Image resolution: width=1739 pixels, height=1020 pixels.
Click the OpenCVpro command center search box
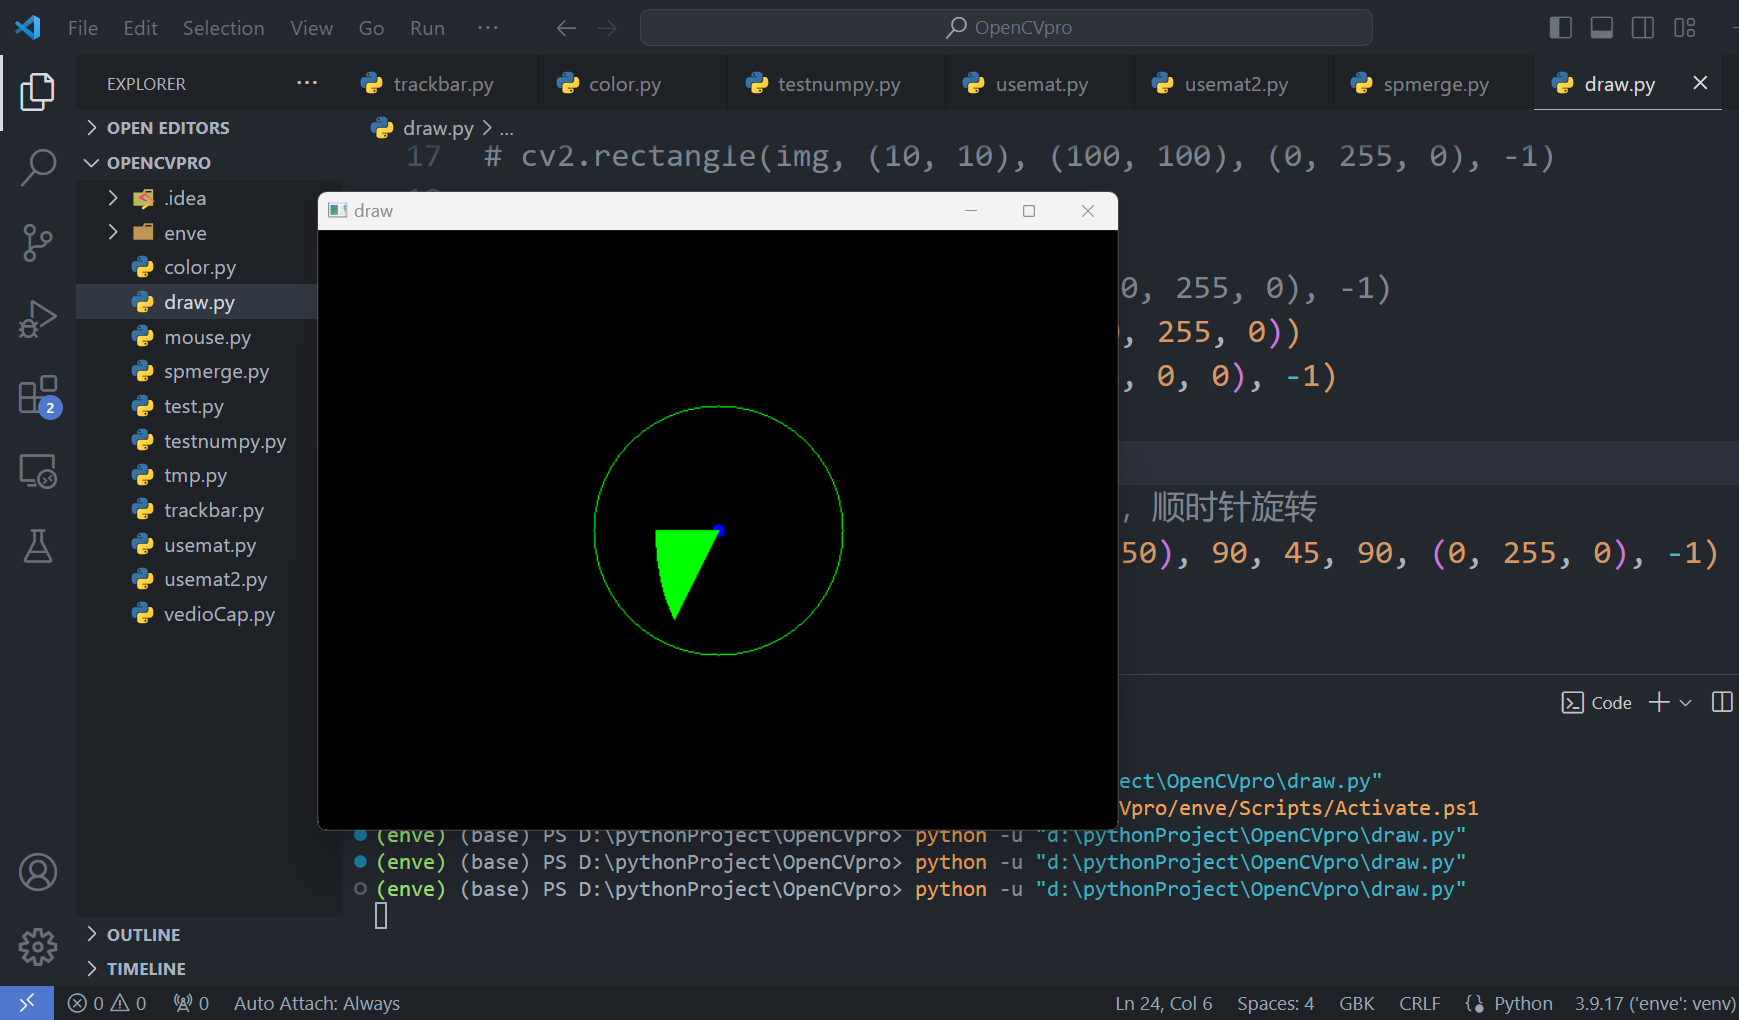coord(1006,28)
